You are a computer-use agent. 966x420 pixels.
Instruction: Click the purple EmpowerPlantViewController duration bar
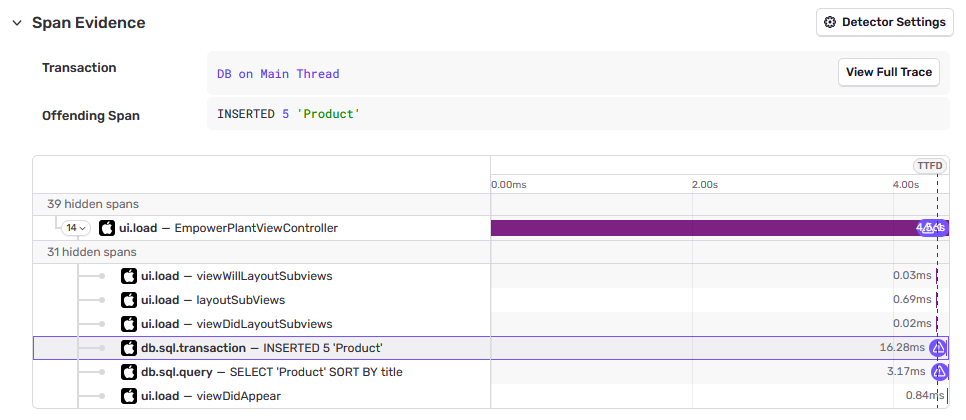click(x=720, y=228)
